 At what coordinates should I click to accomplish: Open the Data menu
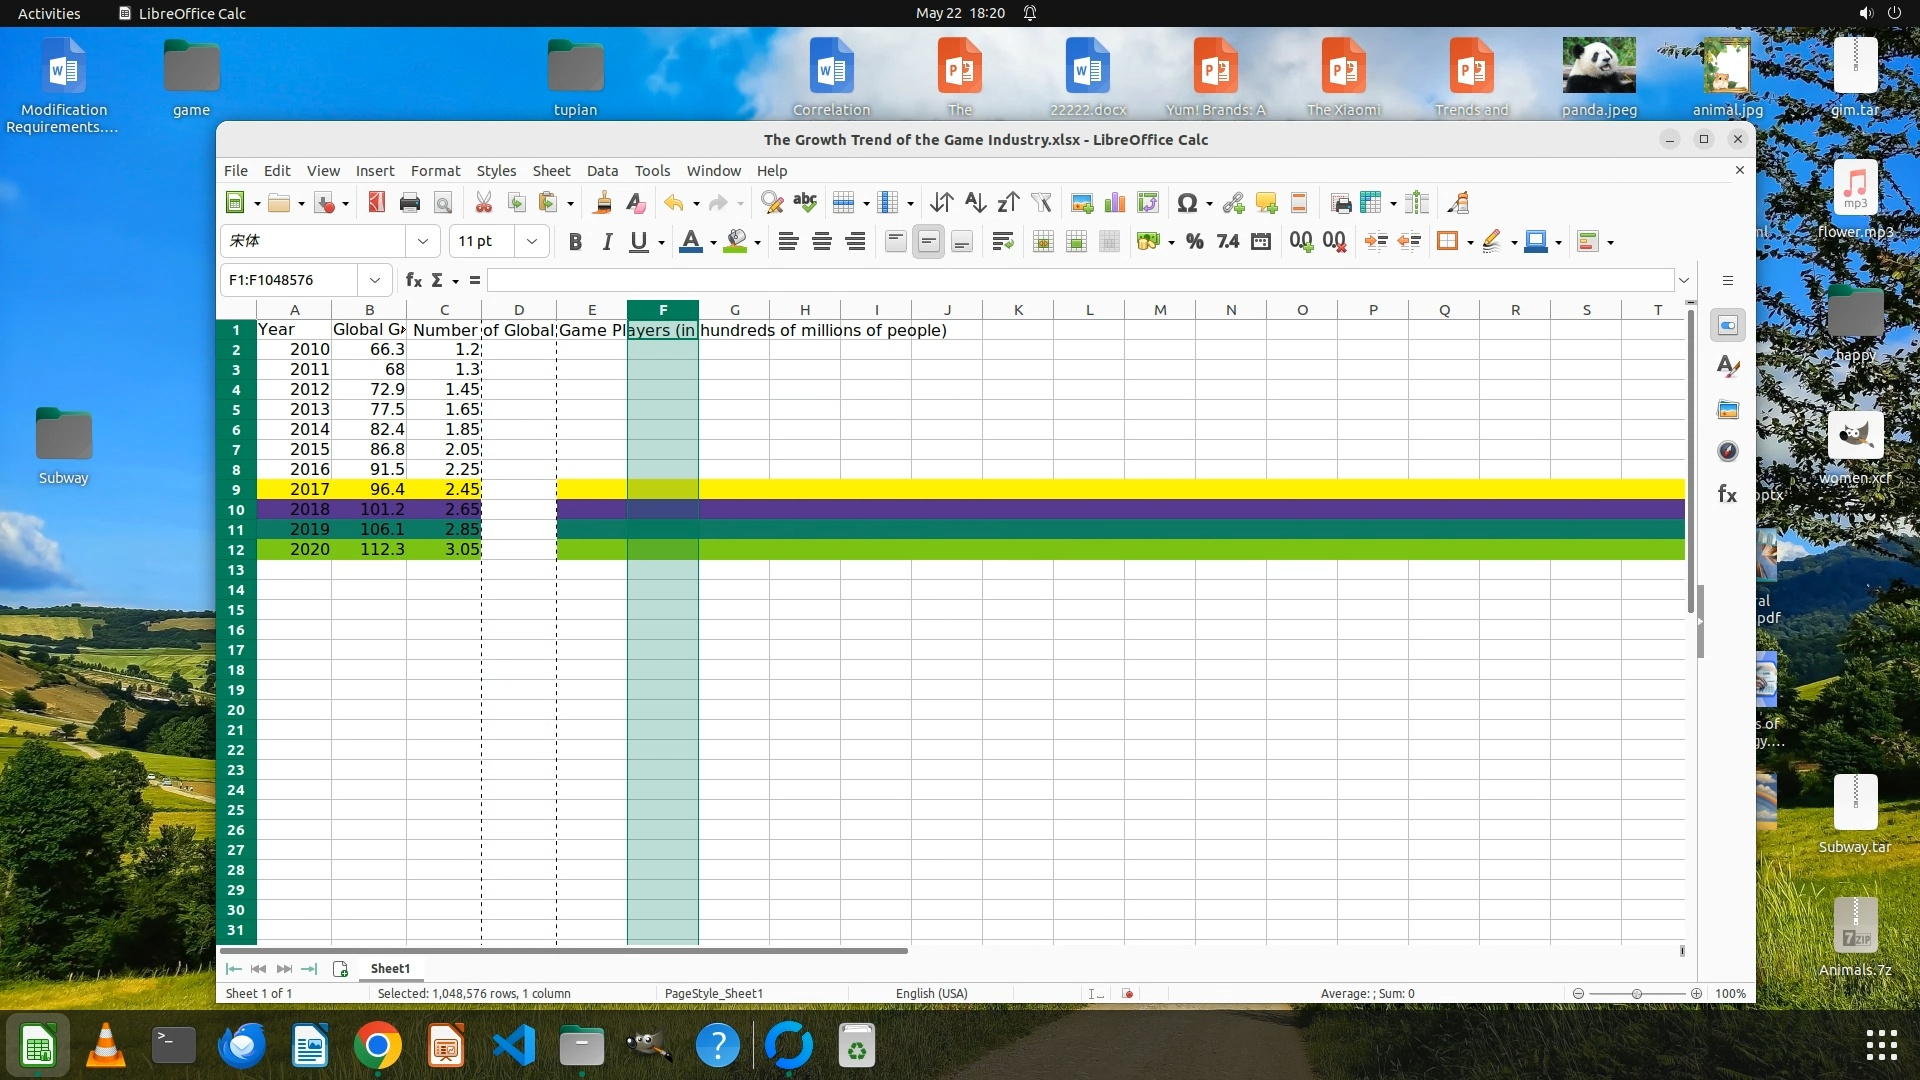601,171
